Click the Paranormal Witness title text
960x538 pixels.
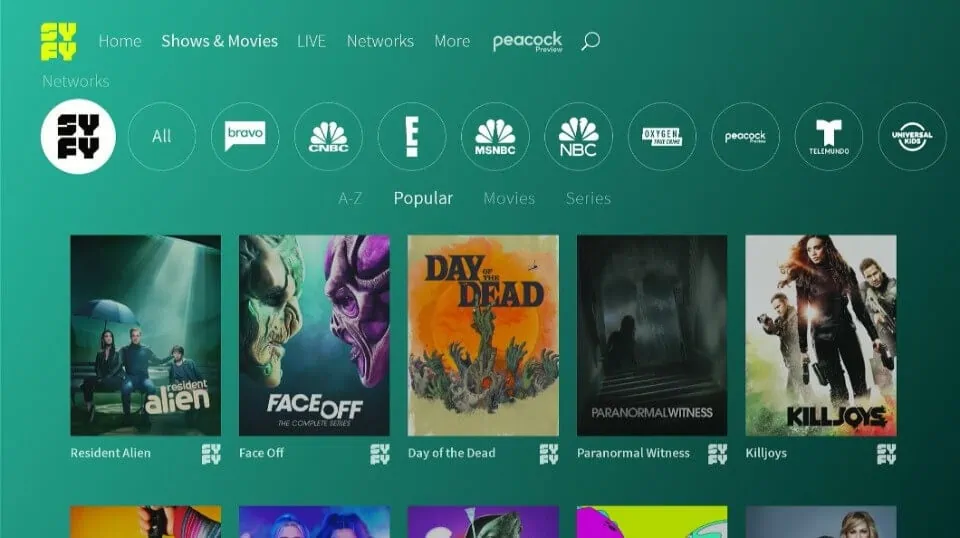pyautogui.click(x=633, y=453)
